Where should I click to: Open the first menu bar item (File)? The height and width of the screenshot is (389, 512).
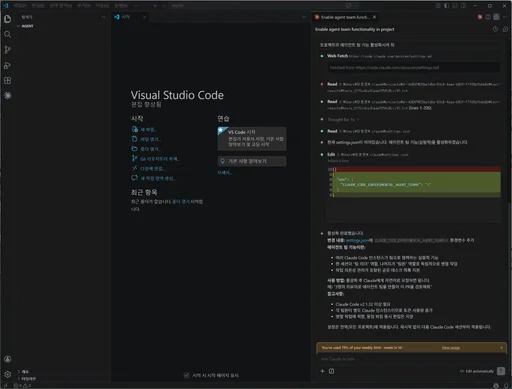pos(20,6)
